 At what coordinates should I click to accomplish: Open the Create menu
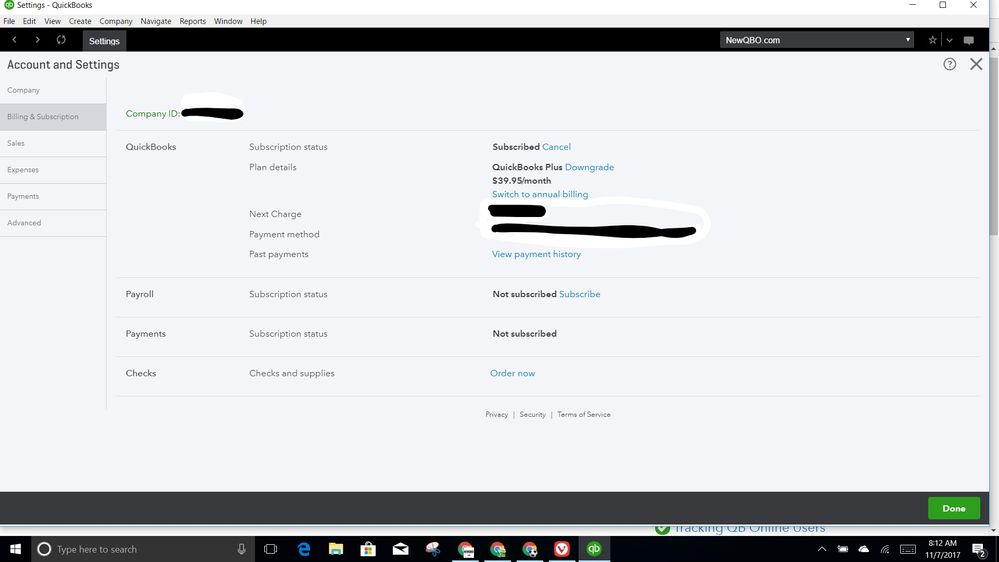pos(80,21)
